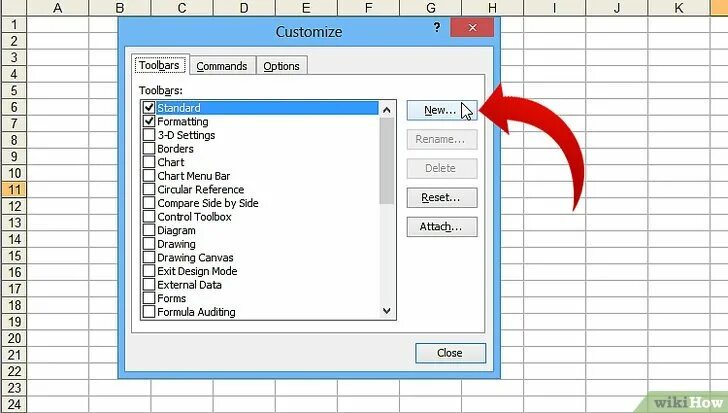Select the Control Toolbox list entry text
Viewport: 728px width, 413px height.
pyautogui.click(x=194, y=217)
